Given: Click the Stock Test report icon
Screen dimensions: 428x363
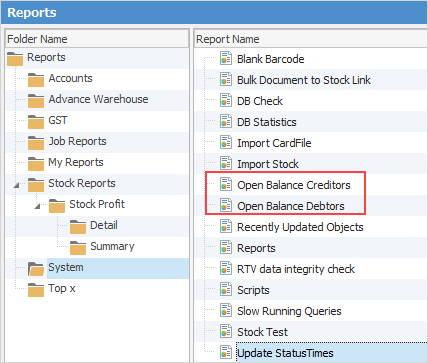Looking at the screenshot, I should pos(226,332).
